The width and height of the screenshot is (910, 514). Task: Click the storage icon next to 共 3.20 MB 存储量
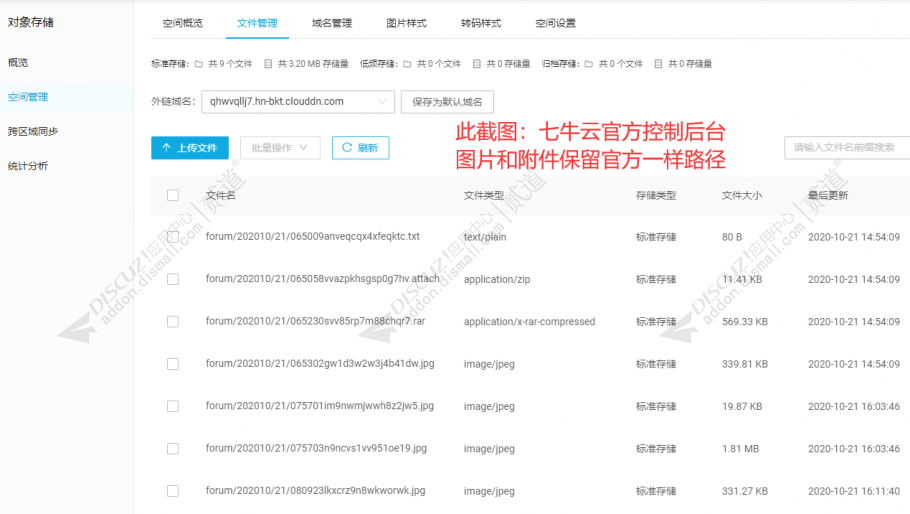(268, 64)
